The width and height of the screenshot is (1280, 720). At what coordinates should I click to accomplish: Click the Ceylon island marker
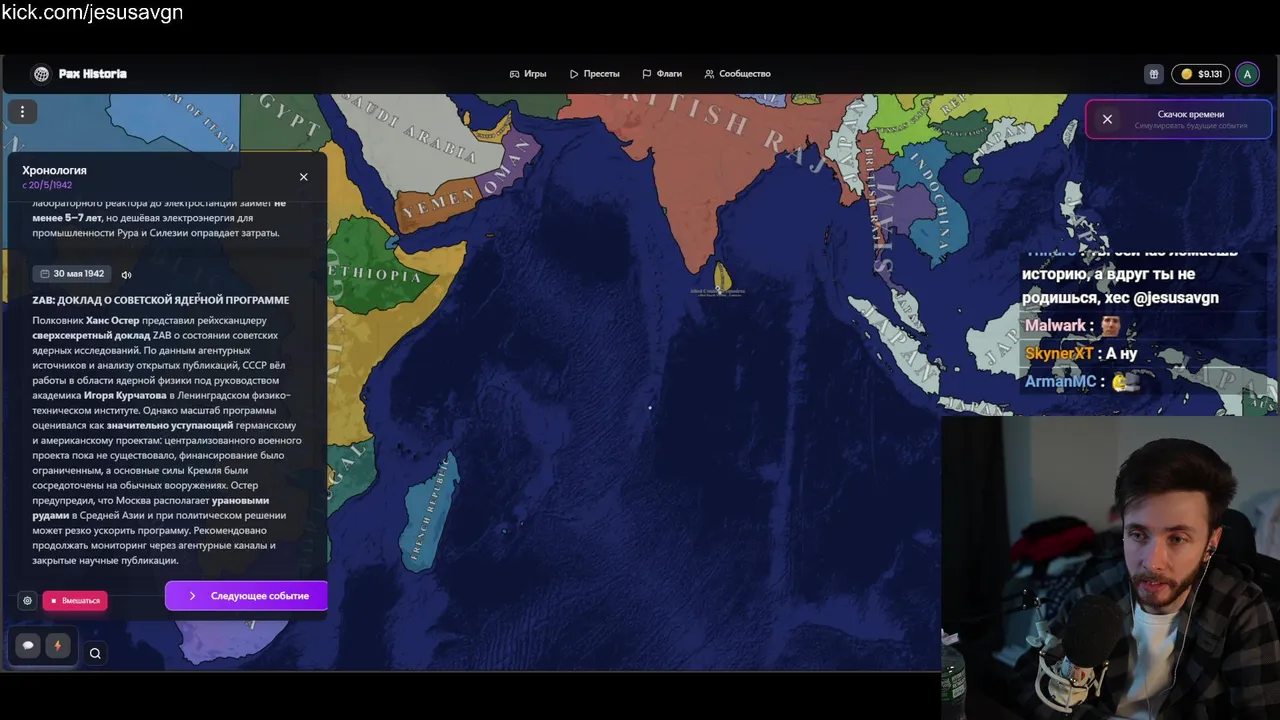point(722,276)
